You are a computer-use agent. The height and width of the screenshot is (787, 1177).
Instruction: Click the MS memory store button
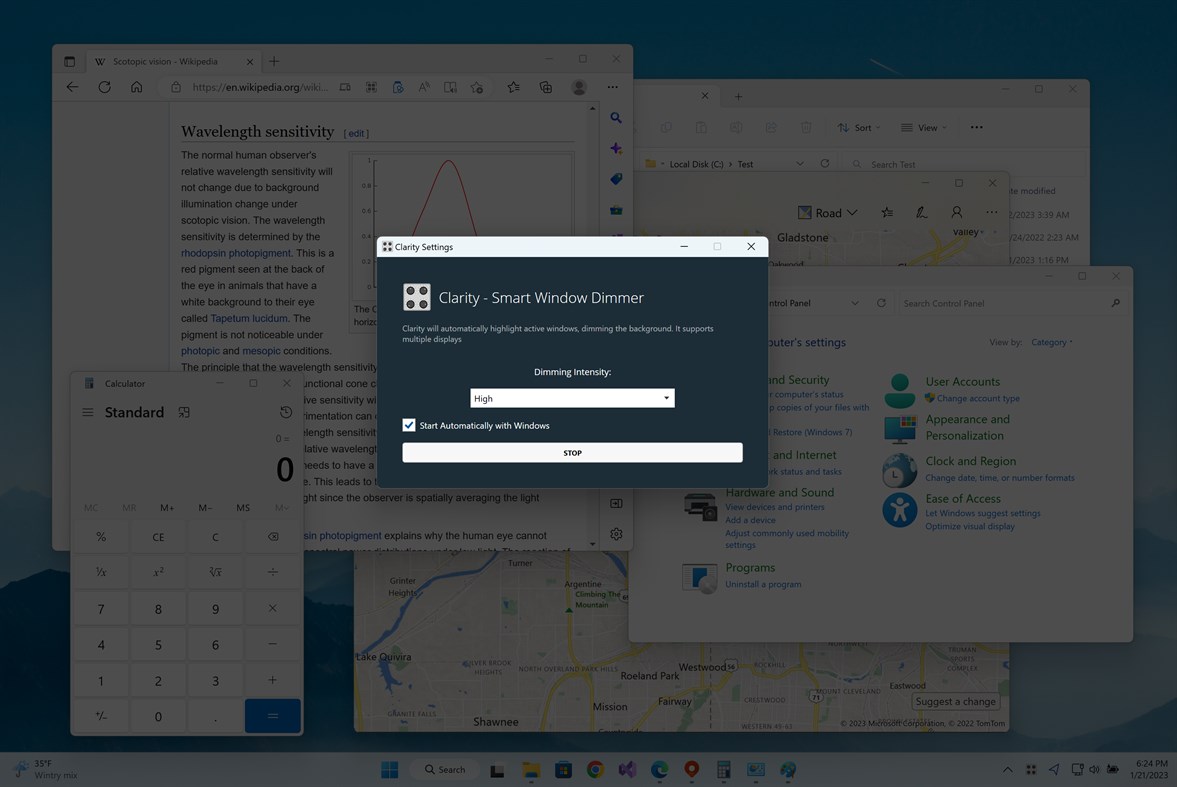[243, 508]
